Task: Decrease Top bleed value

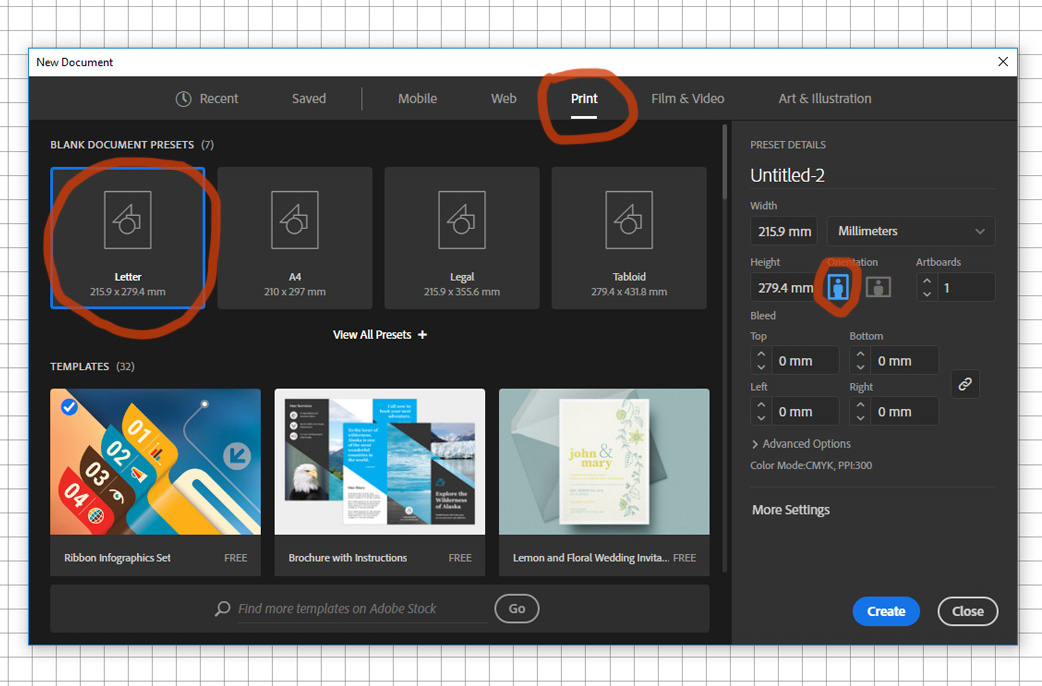Action: point(761,367)
